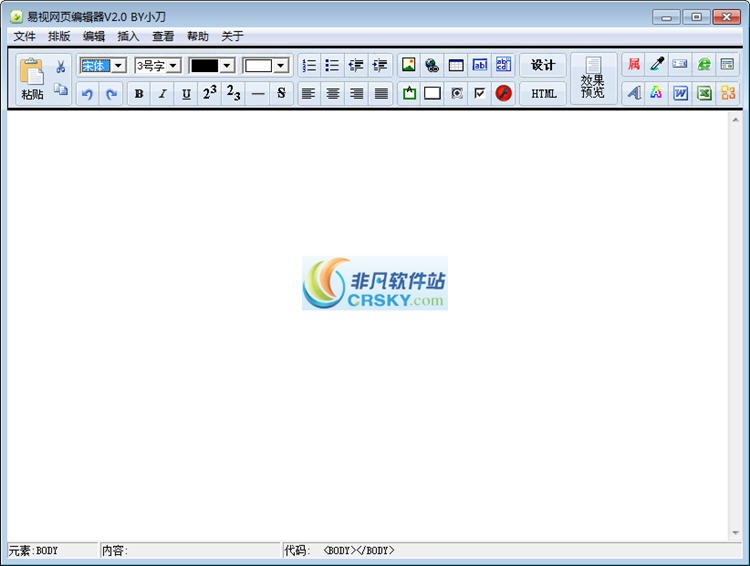Open the 排版 (Layout) menu
This screenshot has width=750, height=566.
point(59,36)
